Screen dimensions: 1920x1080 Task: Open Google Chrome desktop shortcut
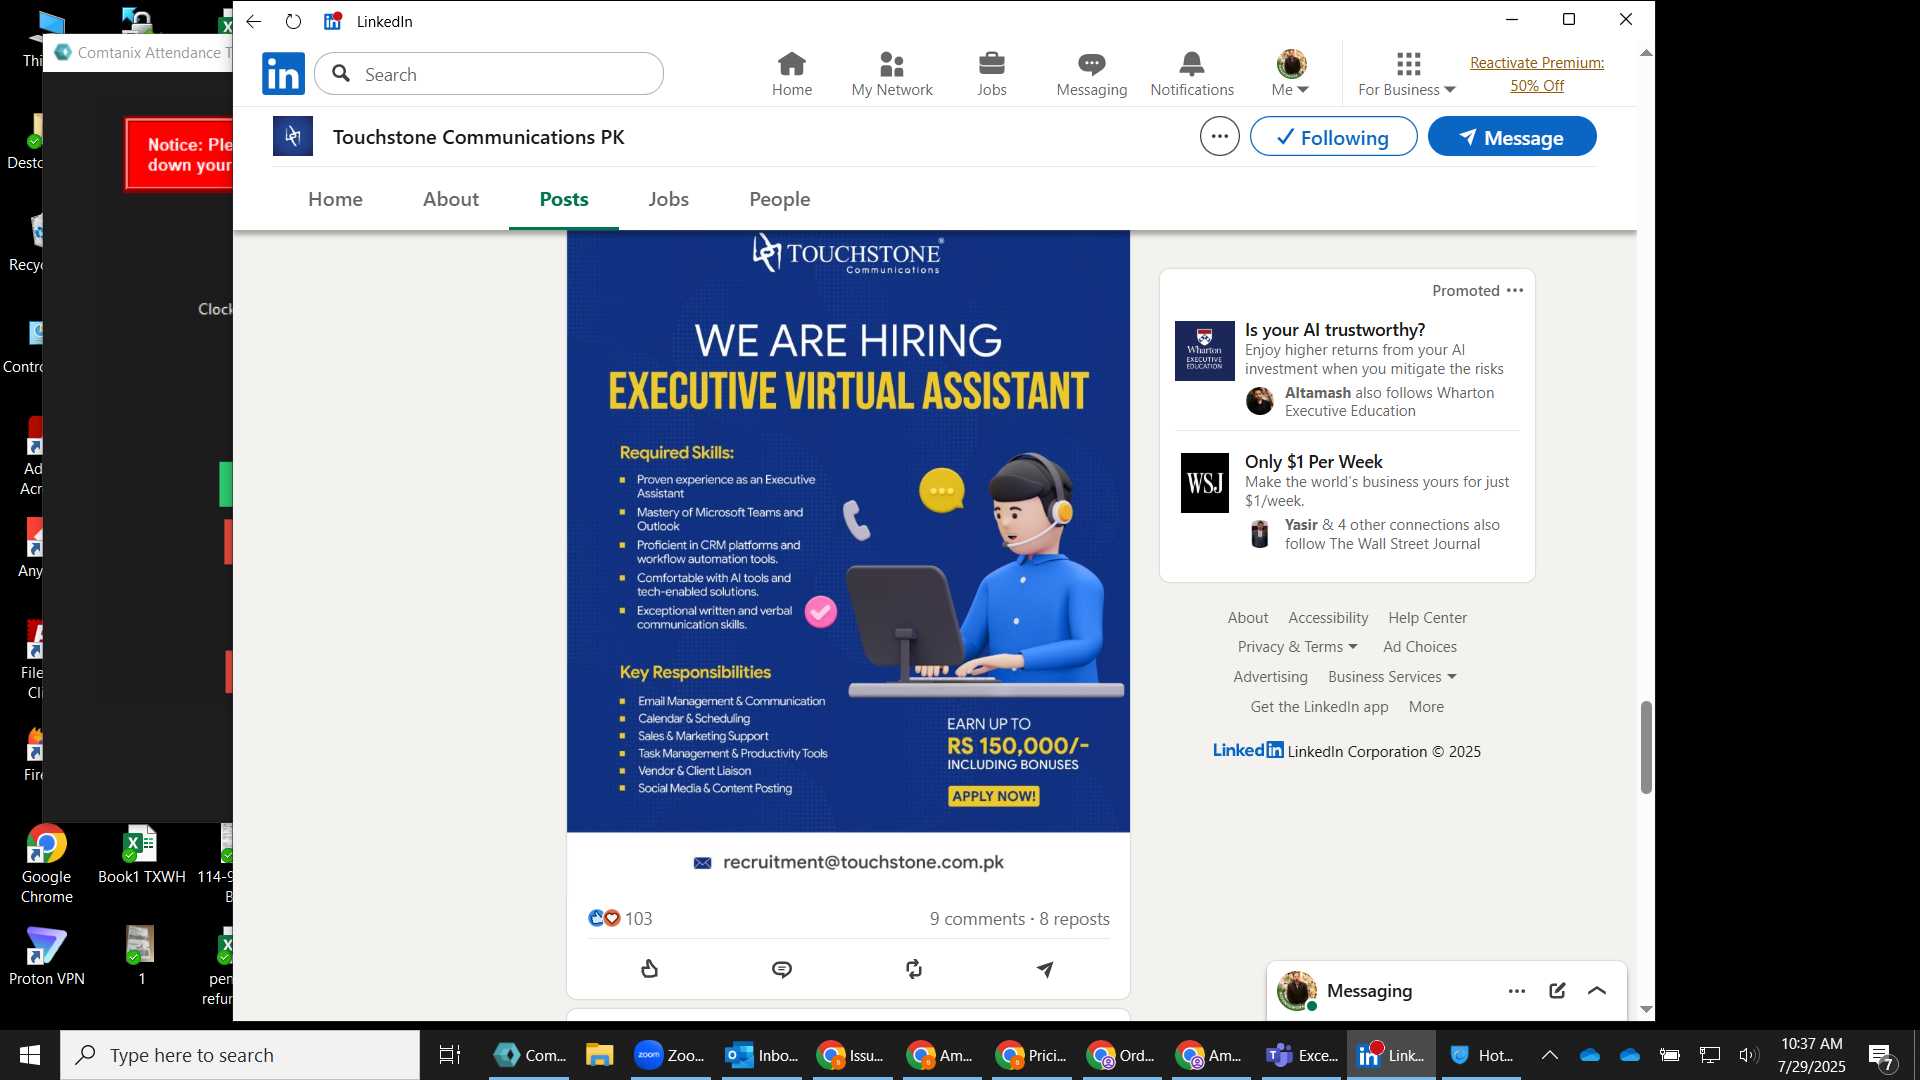click(47, 864)
